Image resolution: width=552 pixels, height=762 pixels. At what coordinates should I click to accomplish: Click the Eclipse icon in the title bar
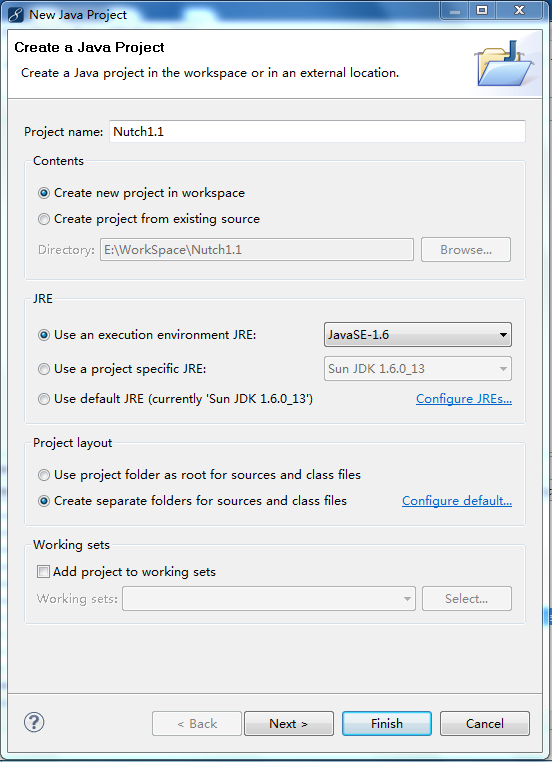coord(16,15)
